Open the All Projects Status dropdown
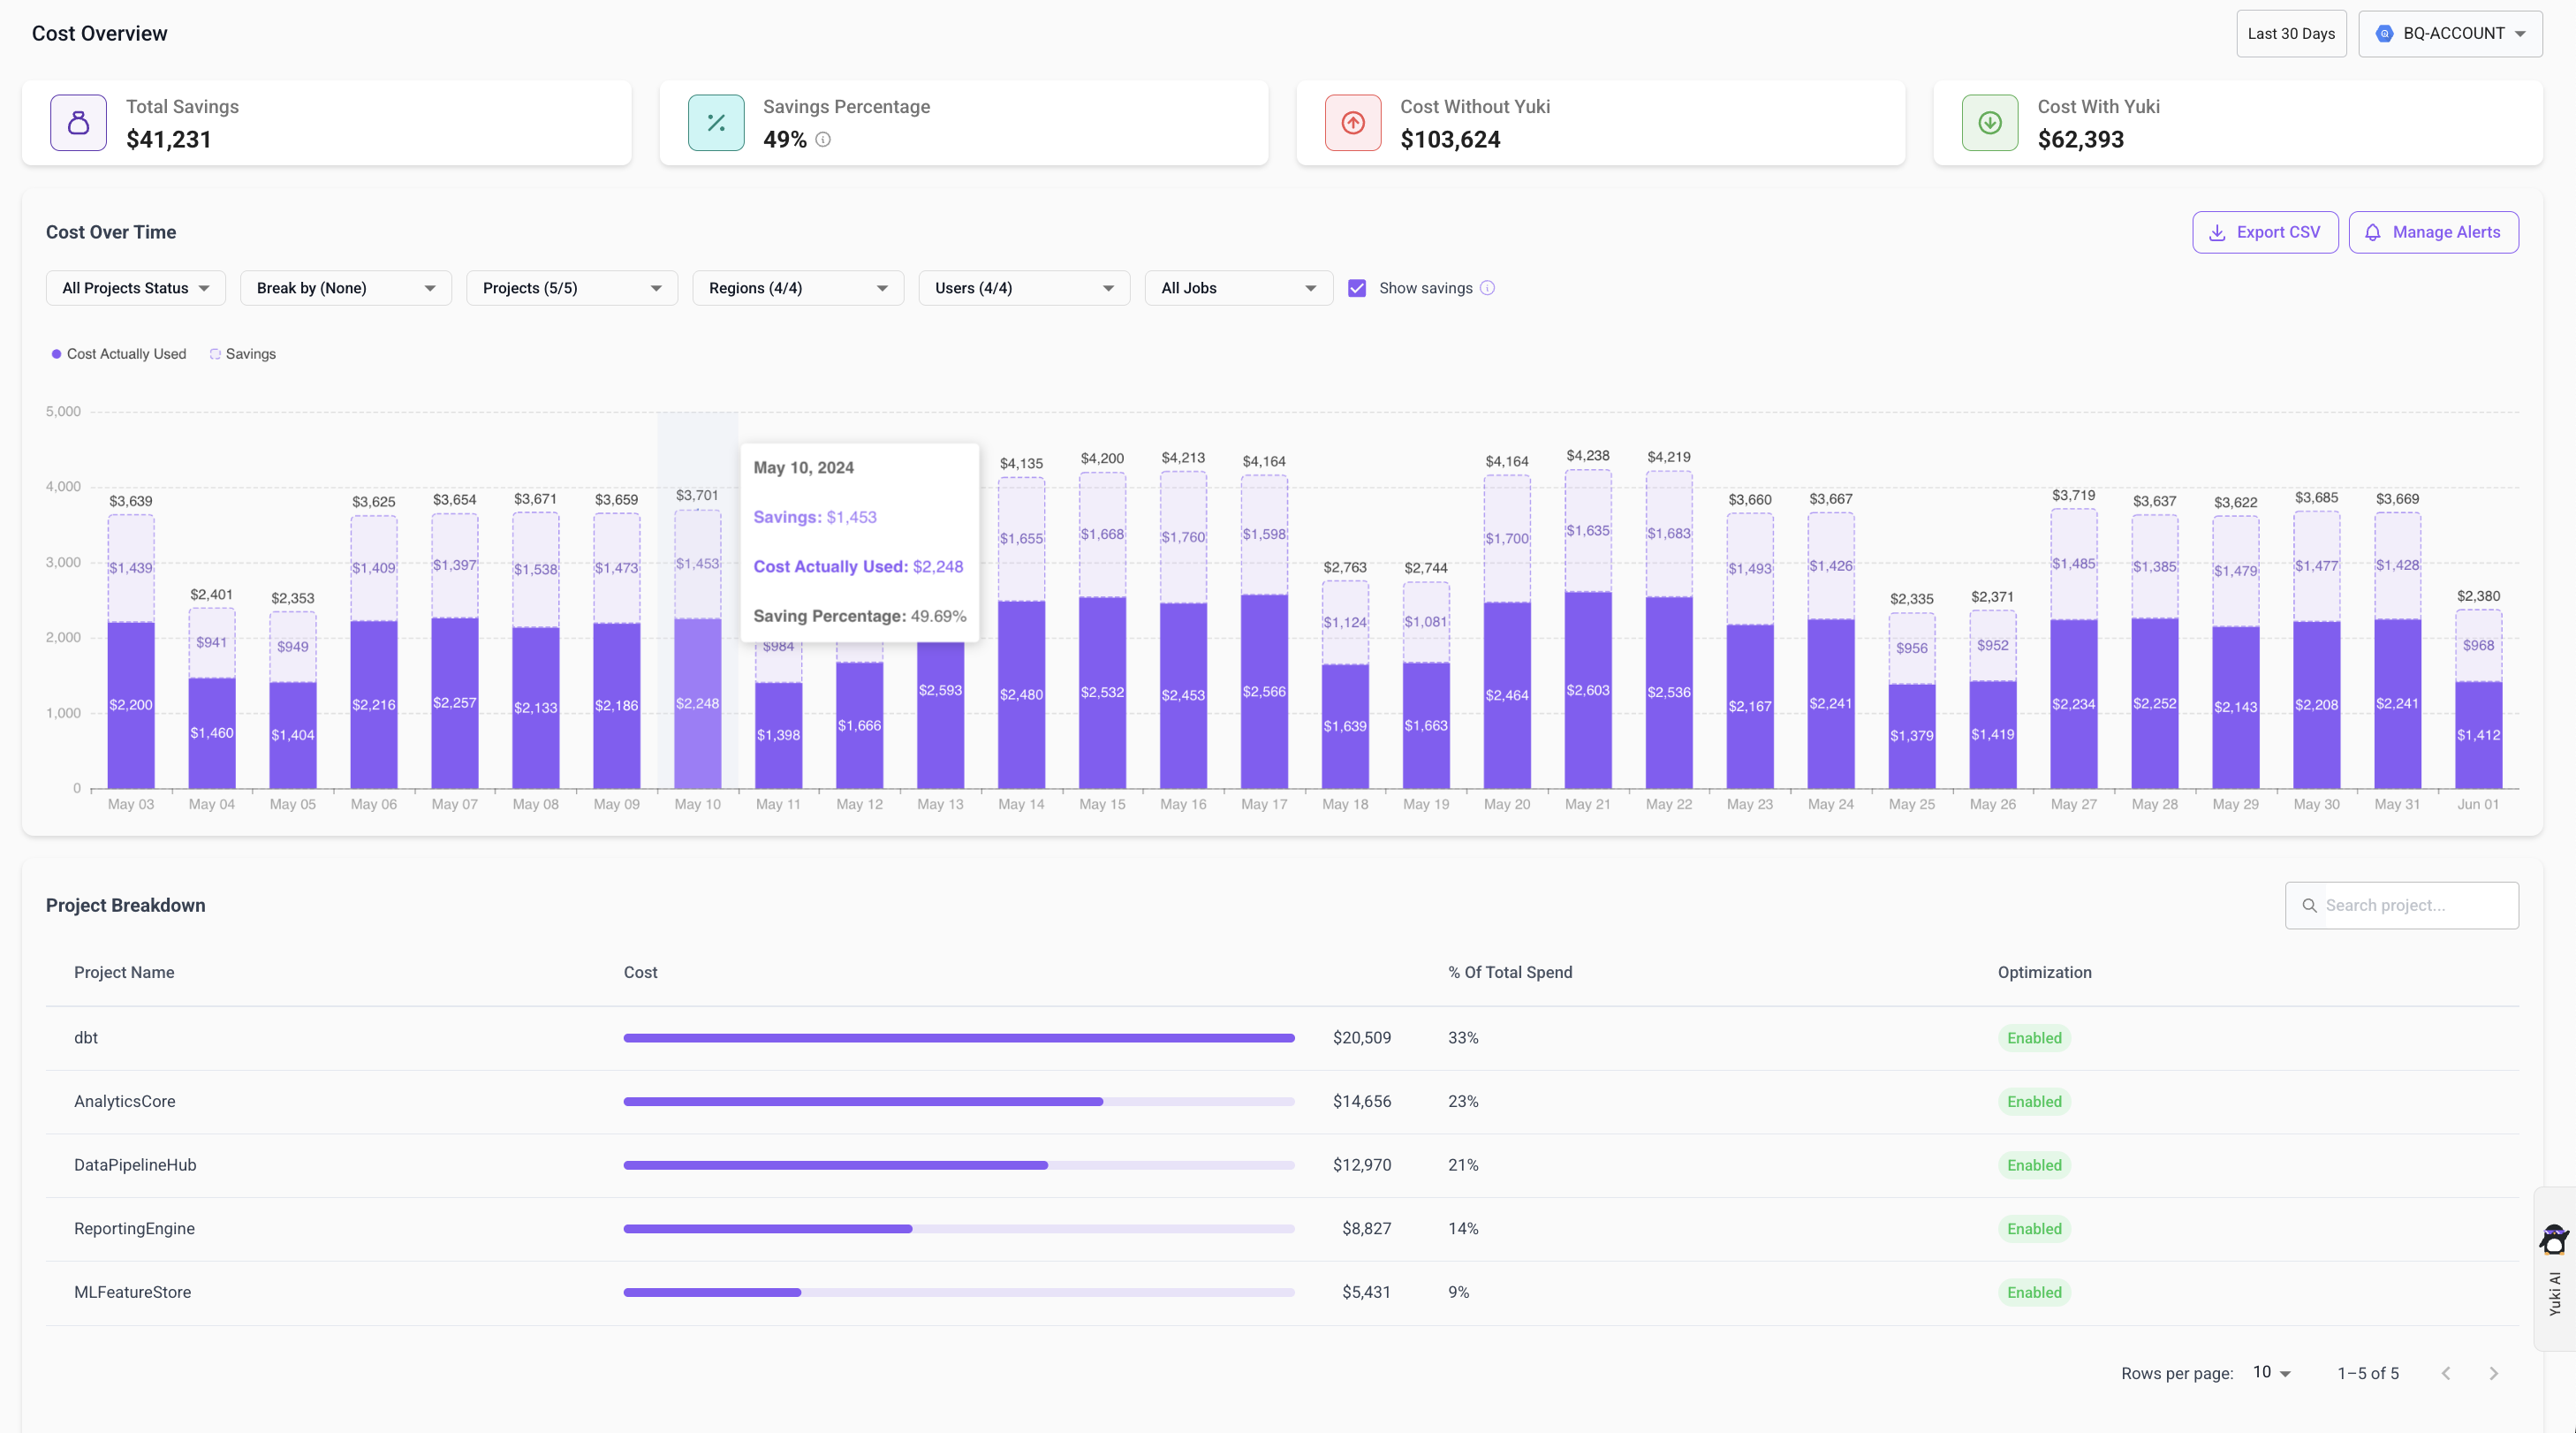2576x1433 pixels. click(136, 288)
